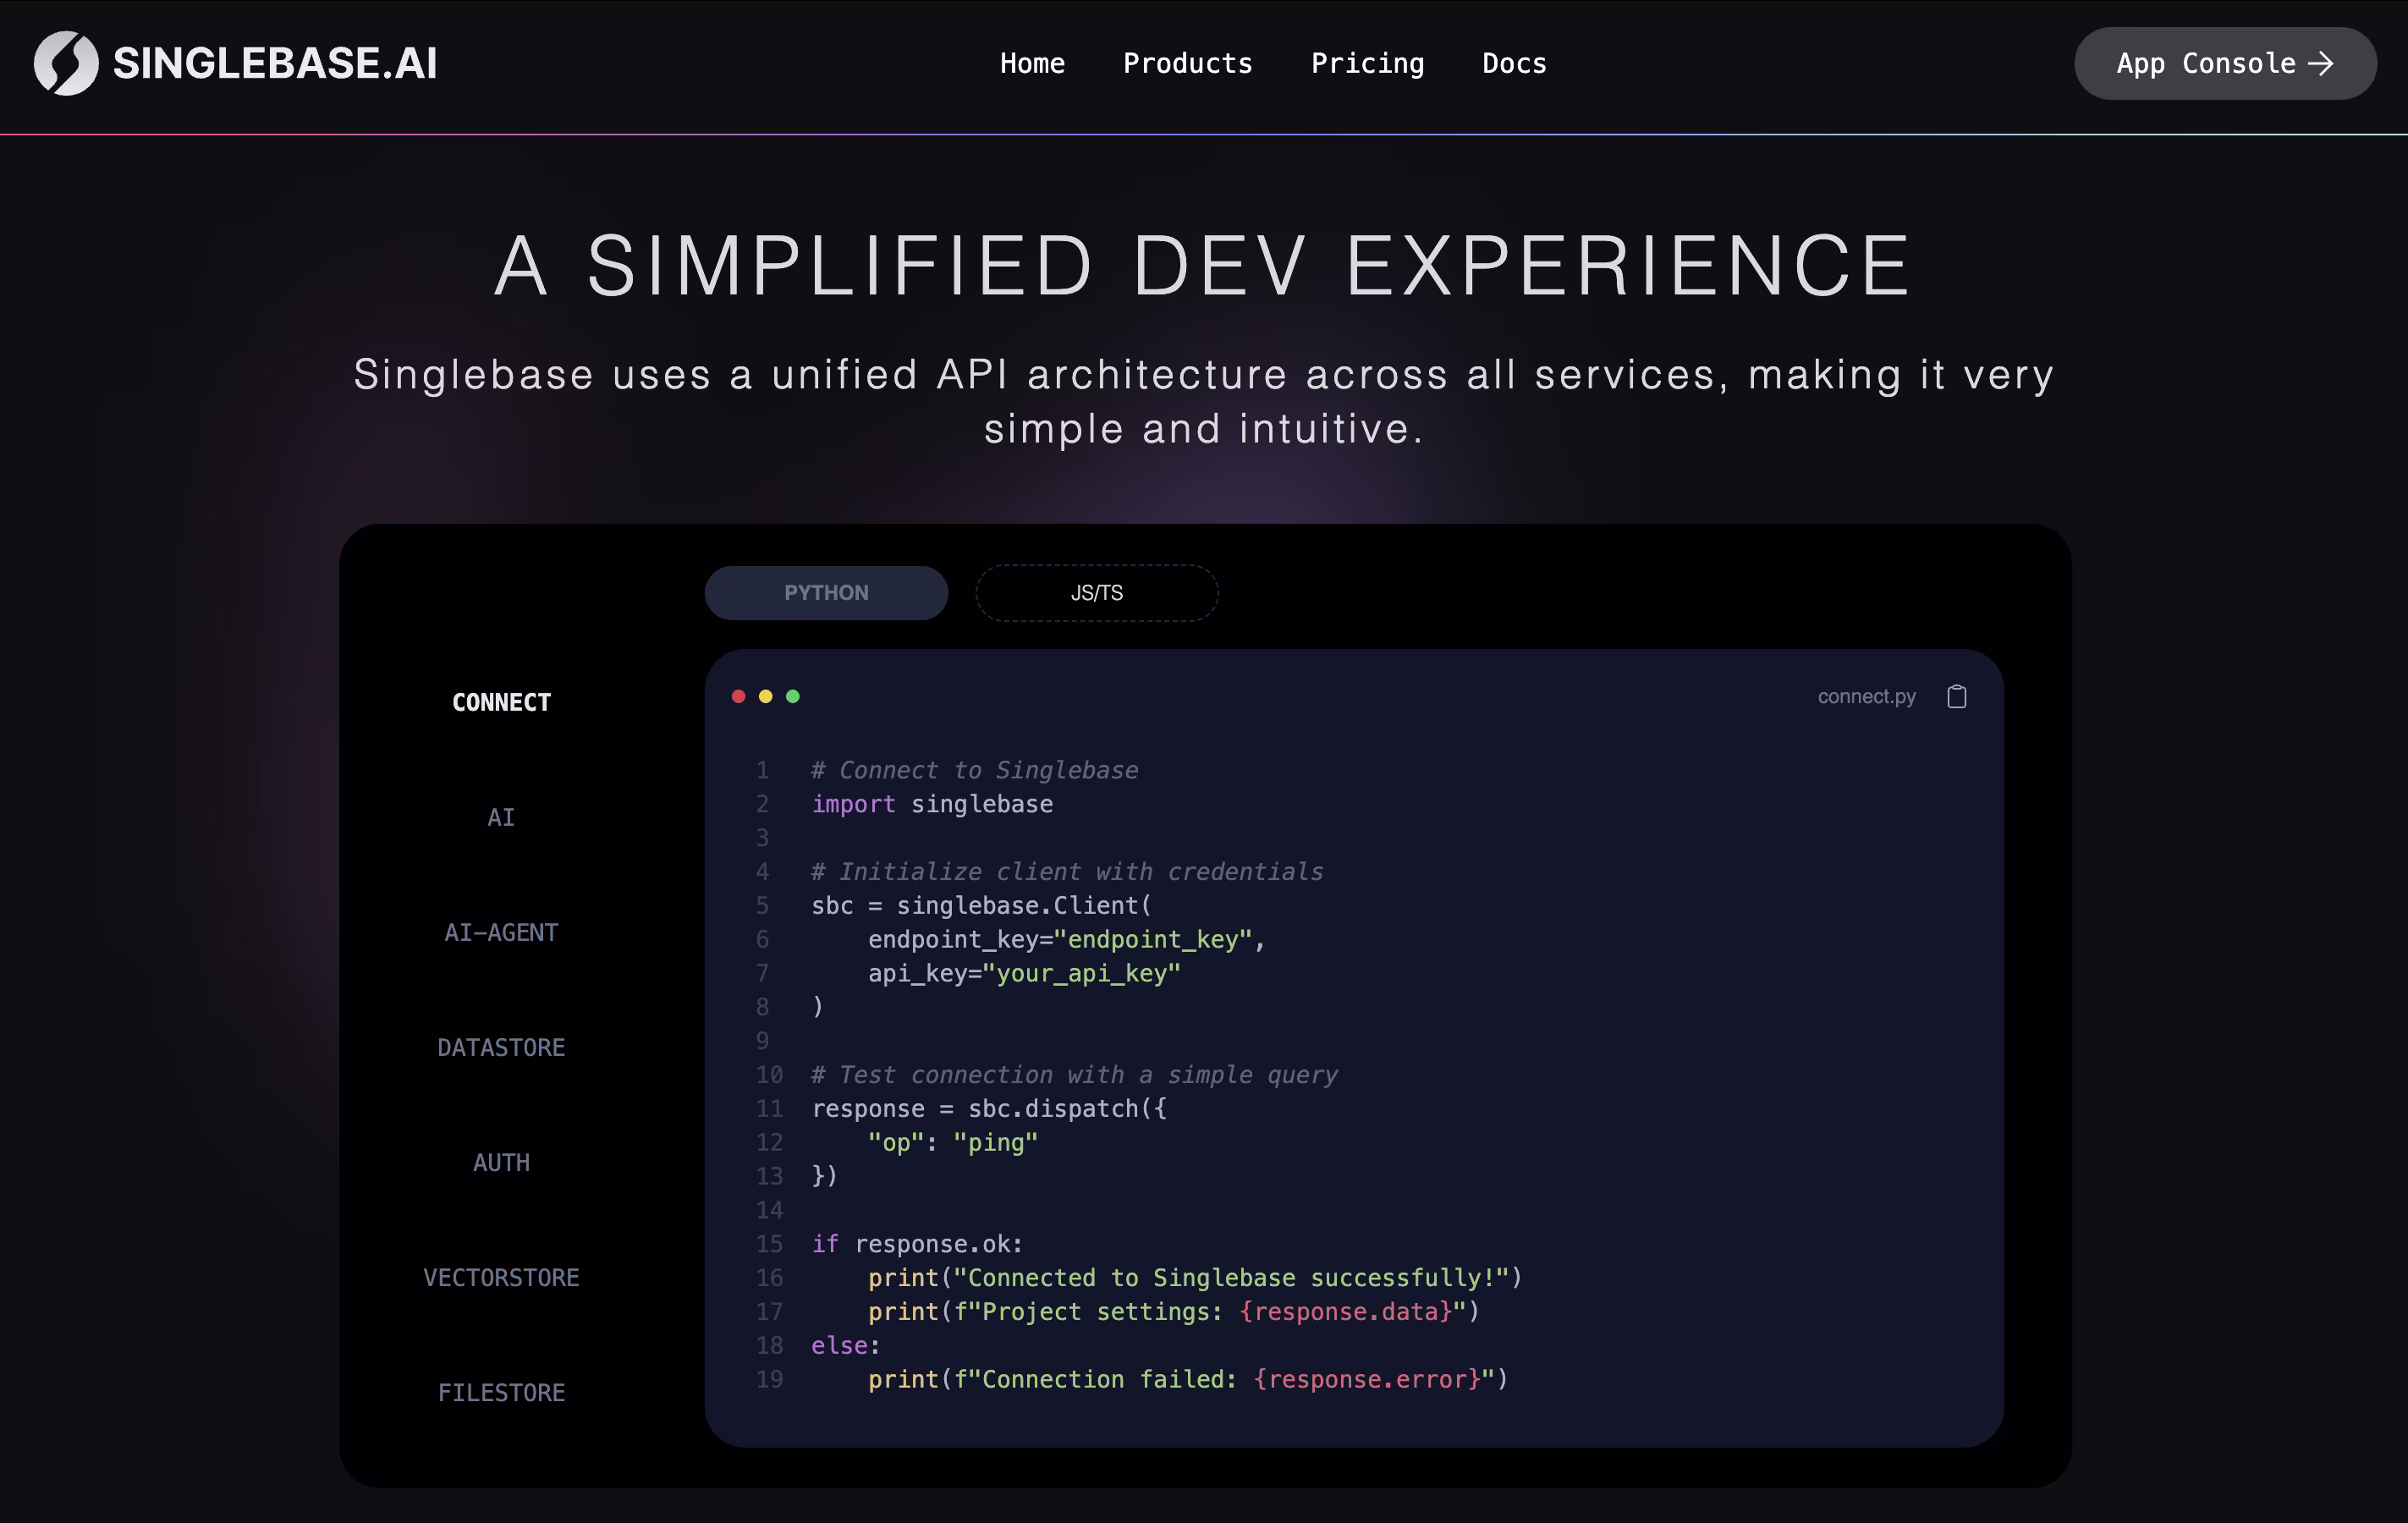The width and height of the screenshot is (2408, 1523).
Task: View the VECTORSTORE example
Action: 501,1277
